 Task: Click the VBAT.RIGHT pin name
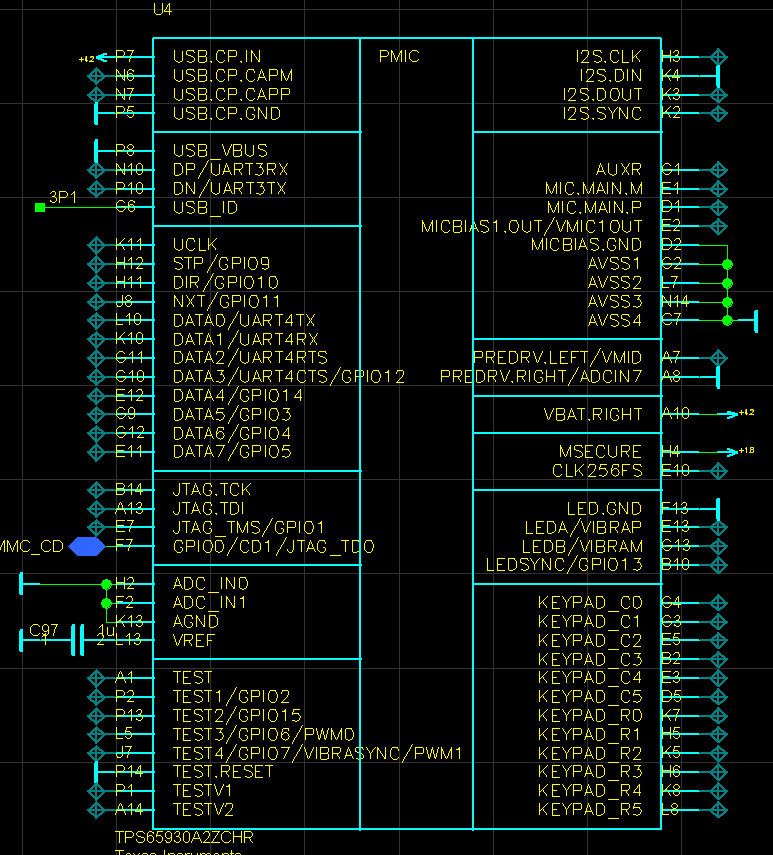(x=593, y=414)
